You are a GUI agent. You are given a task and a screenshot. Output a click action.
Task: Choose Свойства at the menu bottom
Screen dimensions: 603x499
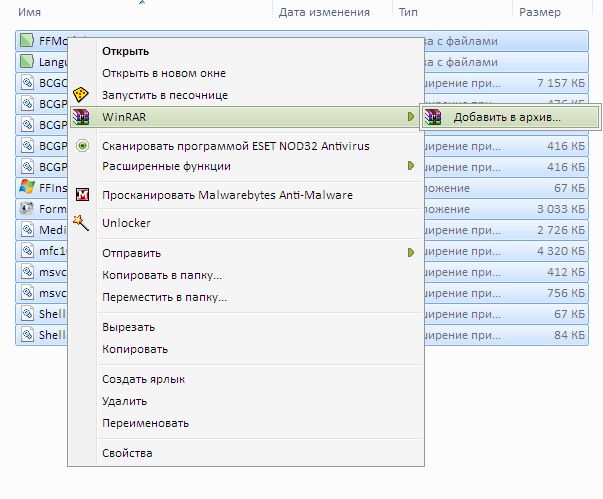pyautogui.click(x=127, y=453)
